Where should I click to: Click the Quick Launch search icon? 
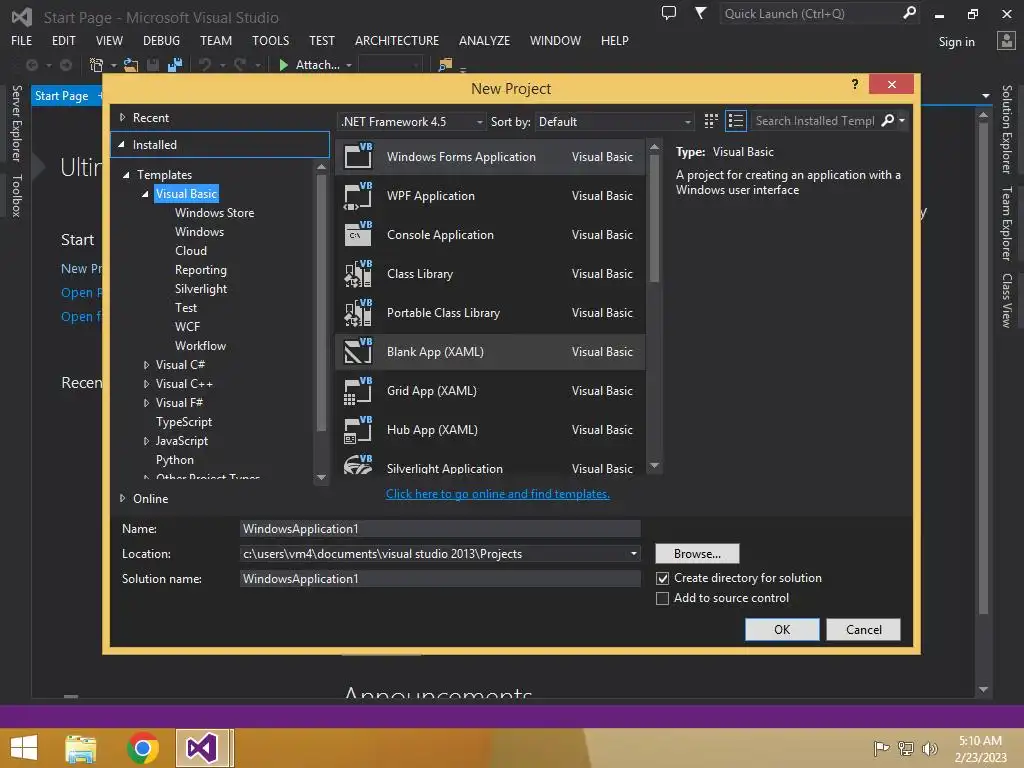(909, 13)
